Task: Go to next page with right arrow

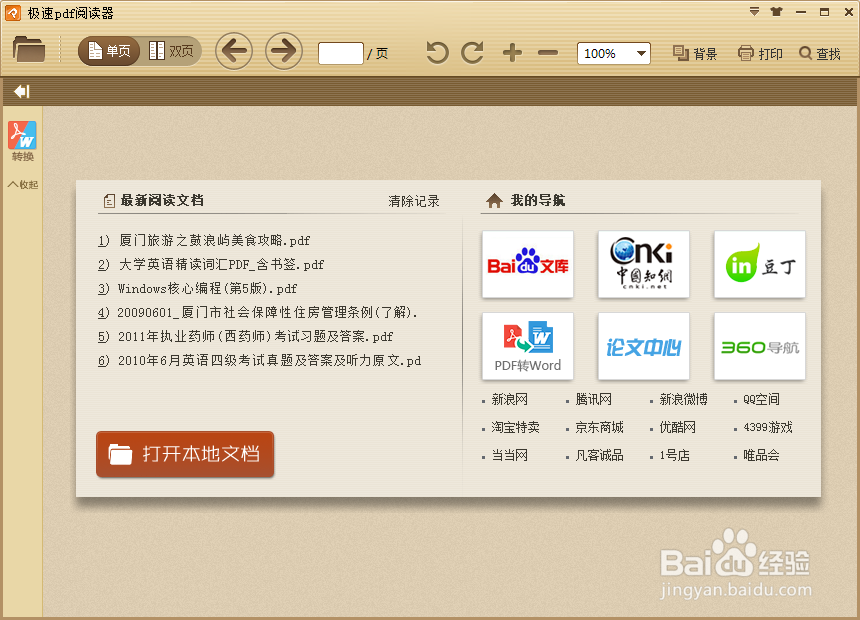Action: 284,52
